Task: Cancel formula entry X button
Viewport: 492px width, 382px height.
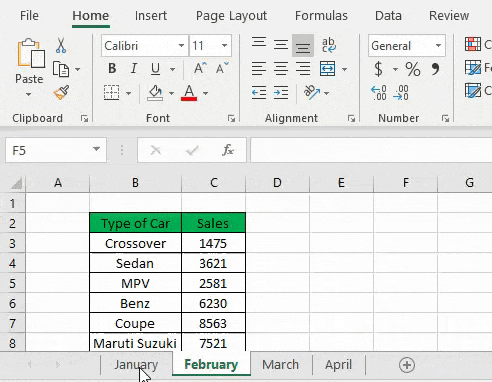Action: coord(156,150)
